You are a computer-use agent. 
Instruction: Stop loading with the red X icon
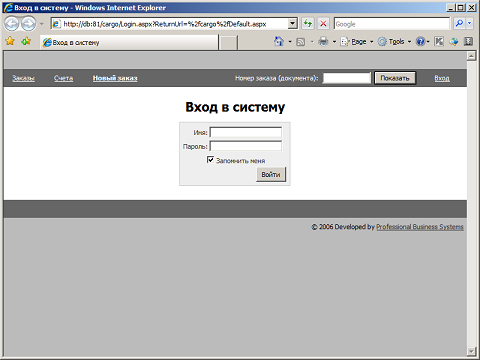(323, 24)
